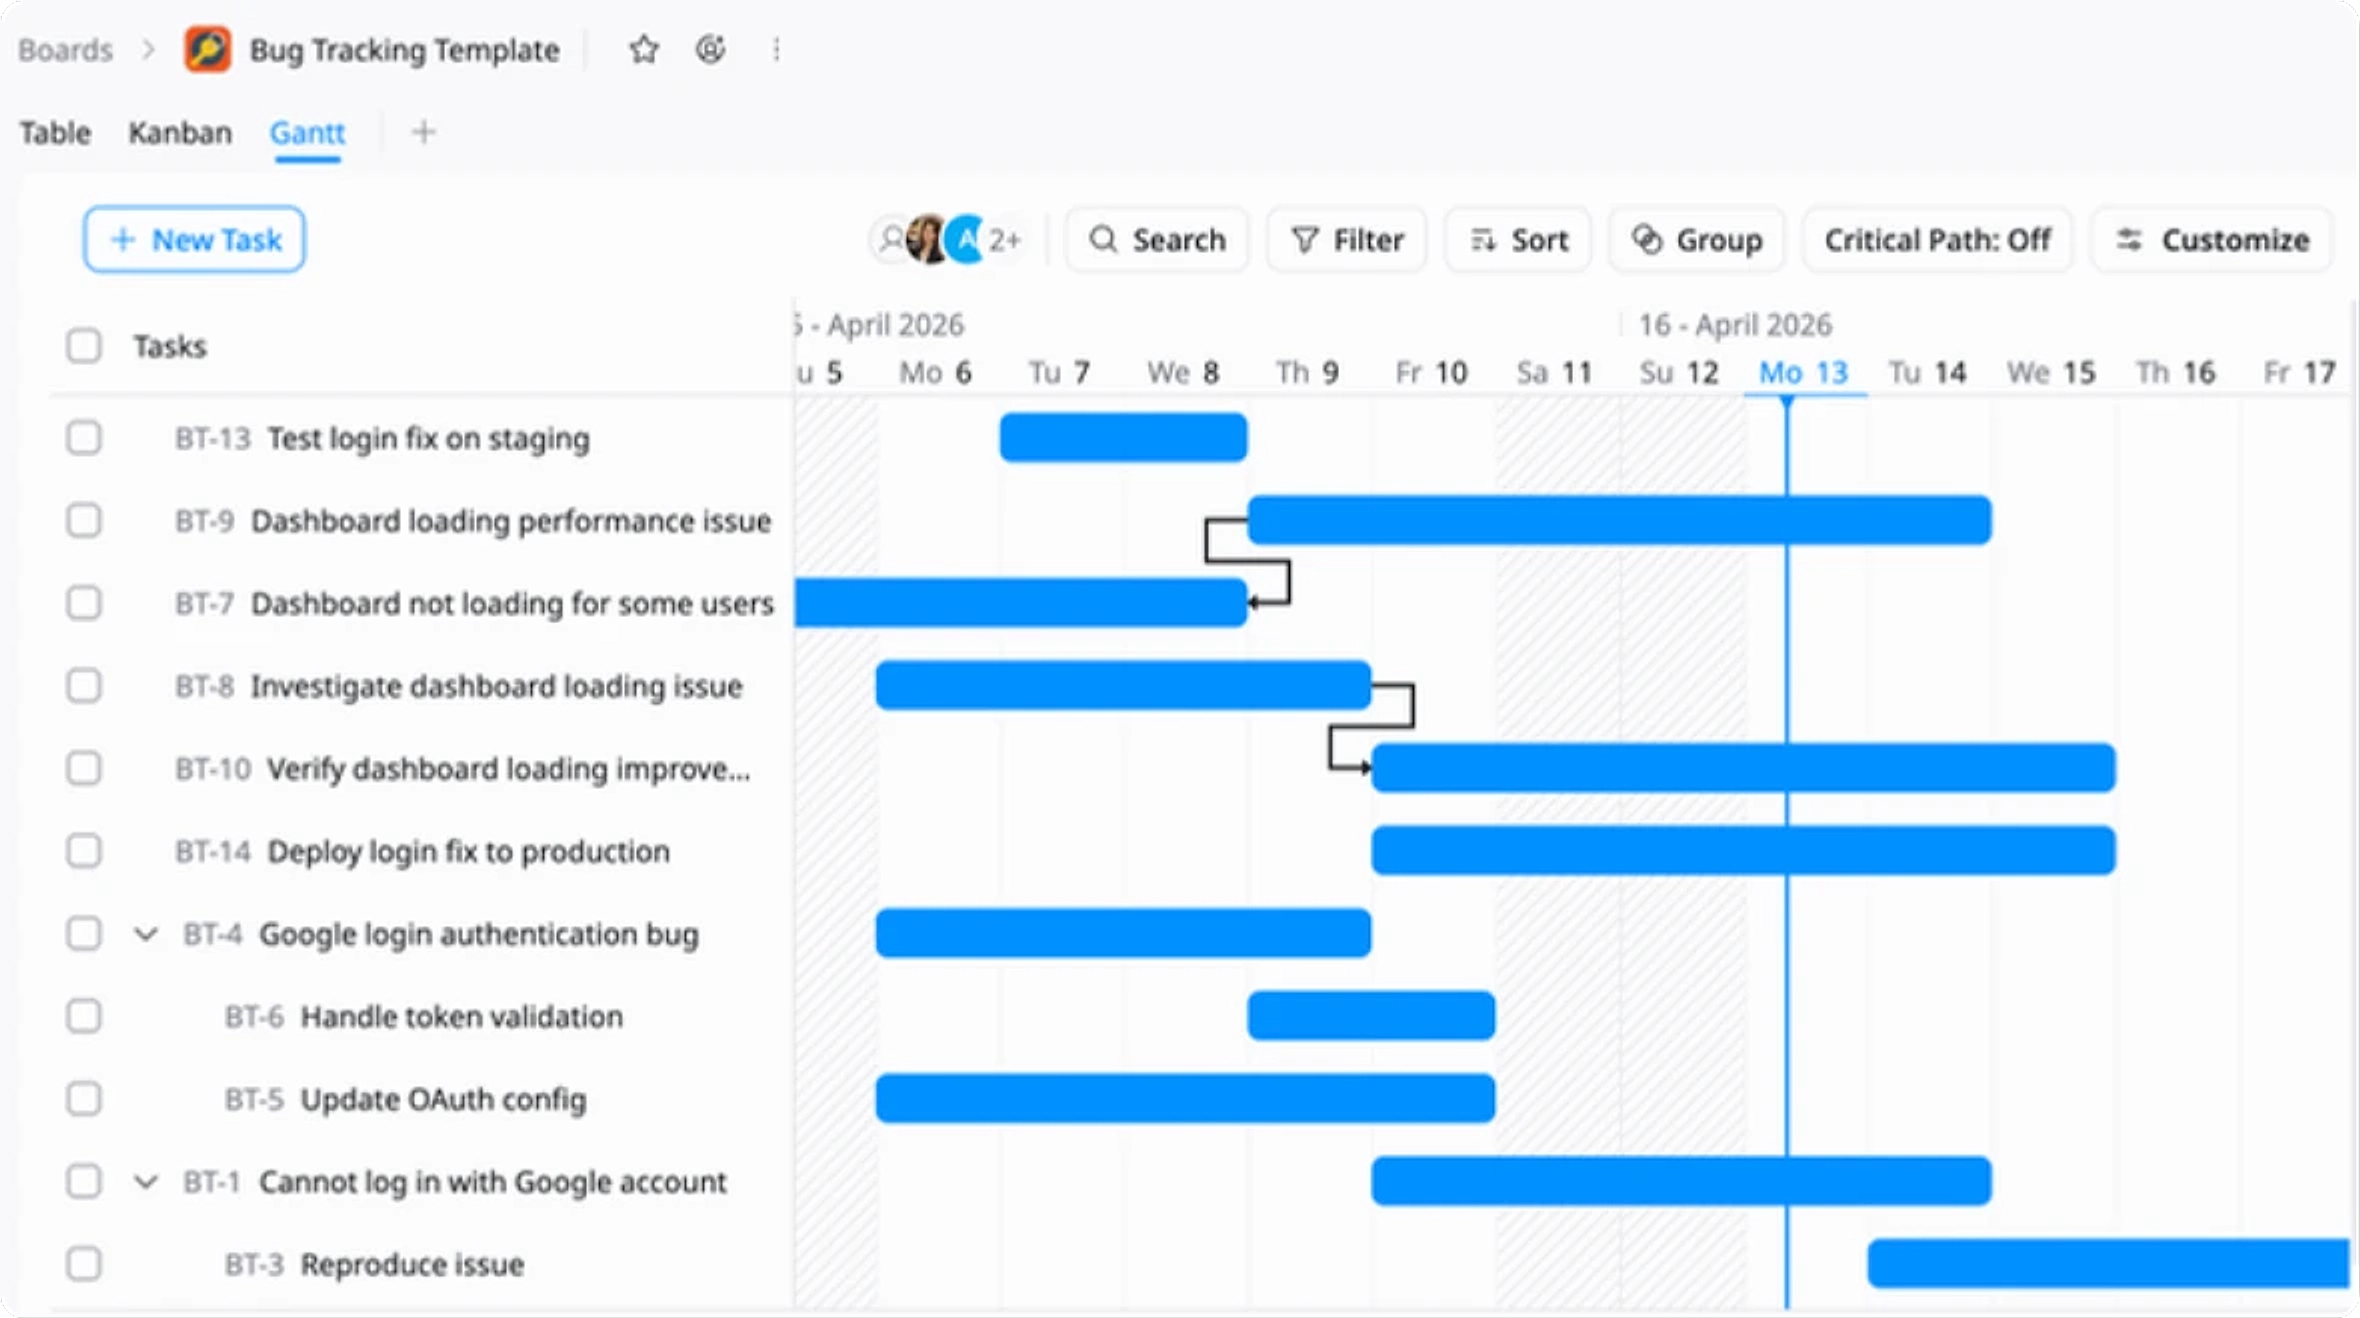
Task: Check the BT-7 Dashboard not loading checkbox
Action: [84, 603]
